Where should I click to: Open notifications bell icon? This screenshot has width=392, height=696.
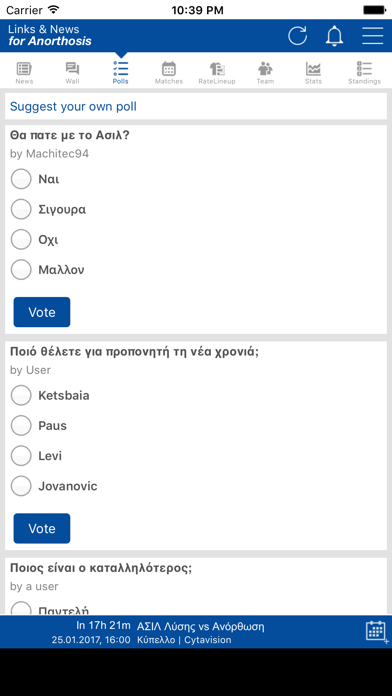(334, 36)
